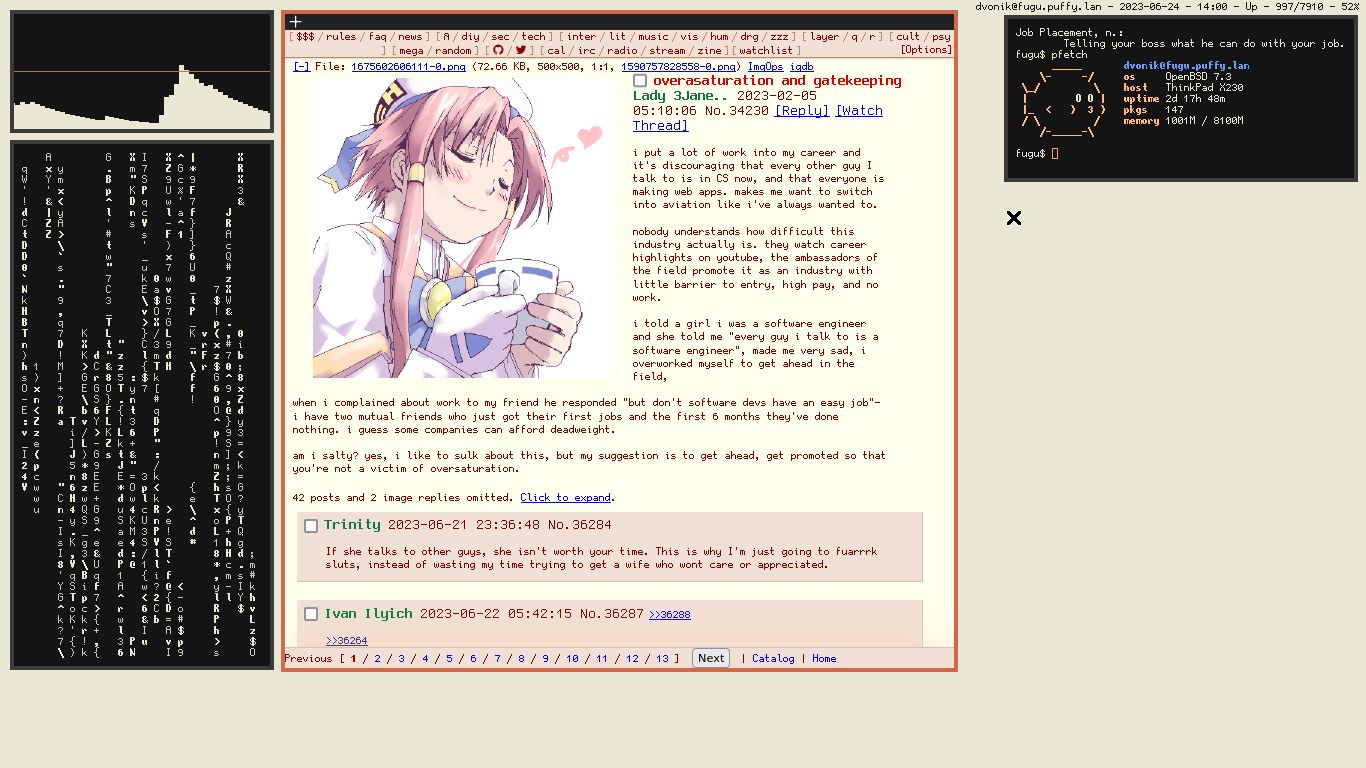This screenshot has height=768, width=1366.
Task: Expand omitted posts via 'Click to expand'
Action: click(565, 497)
